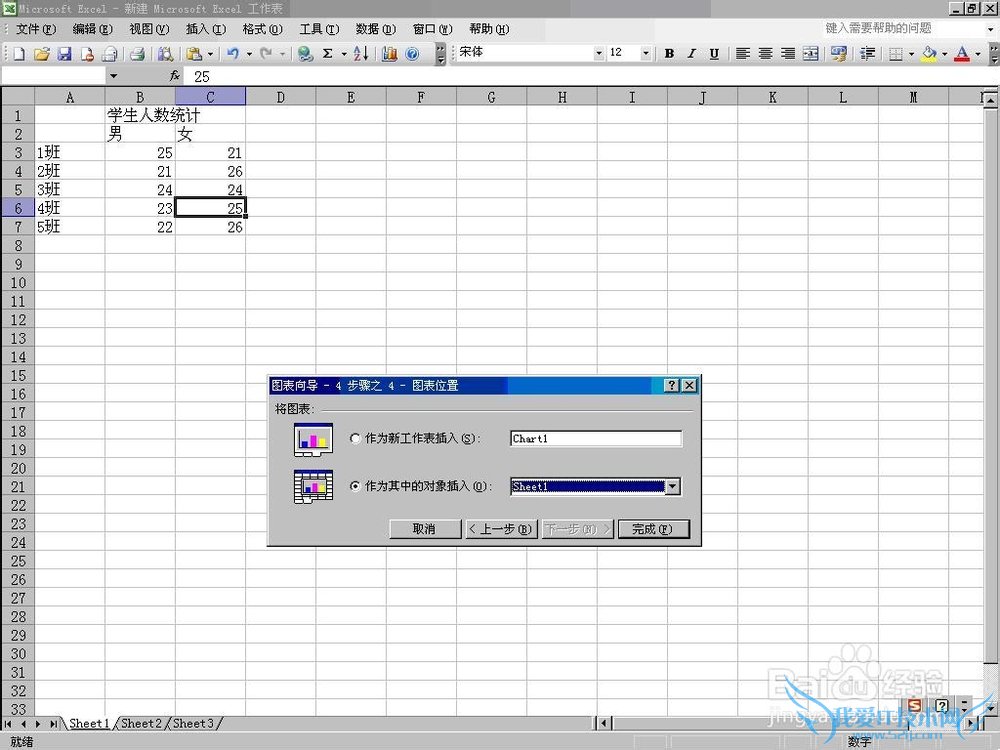Select the 作为新工作表插入 radio button
This screenshot has height=750, width=1000.
pyautogui.click(x=355, y=439)
